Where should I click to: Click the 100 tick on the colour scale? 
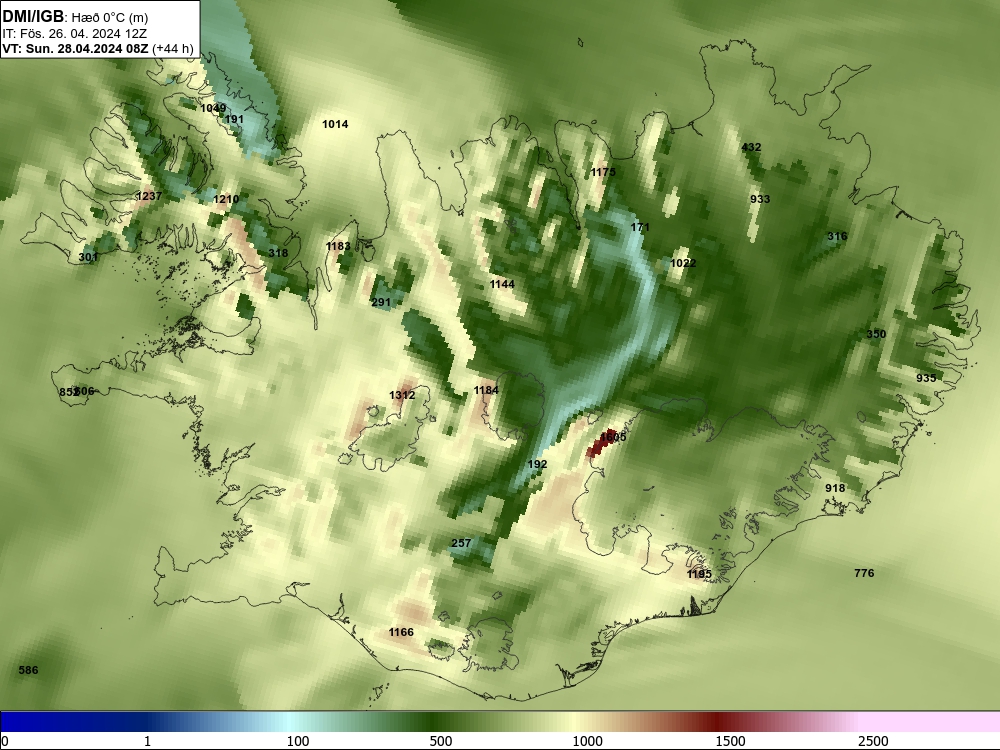click(x=298, y=741)
